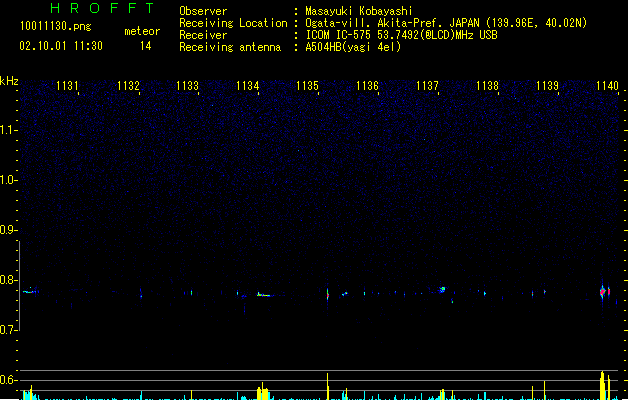Click time axis marker 1135
Viewport: 629px width, 400px height.
point(307,86)
